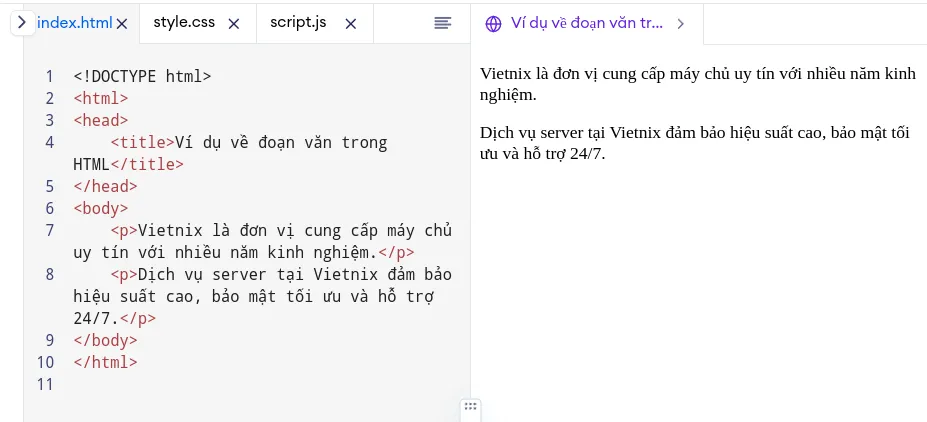Expand the preview tab chevron arrow
The width and height of the screenshot is (927, 422).
point(680,24)
